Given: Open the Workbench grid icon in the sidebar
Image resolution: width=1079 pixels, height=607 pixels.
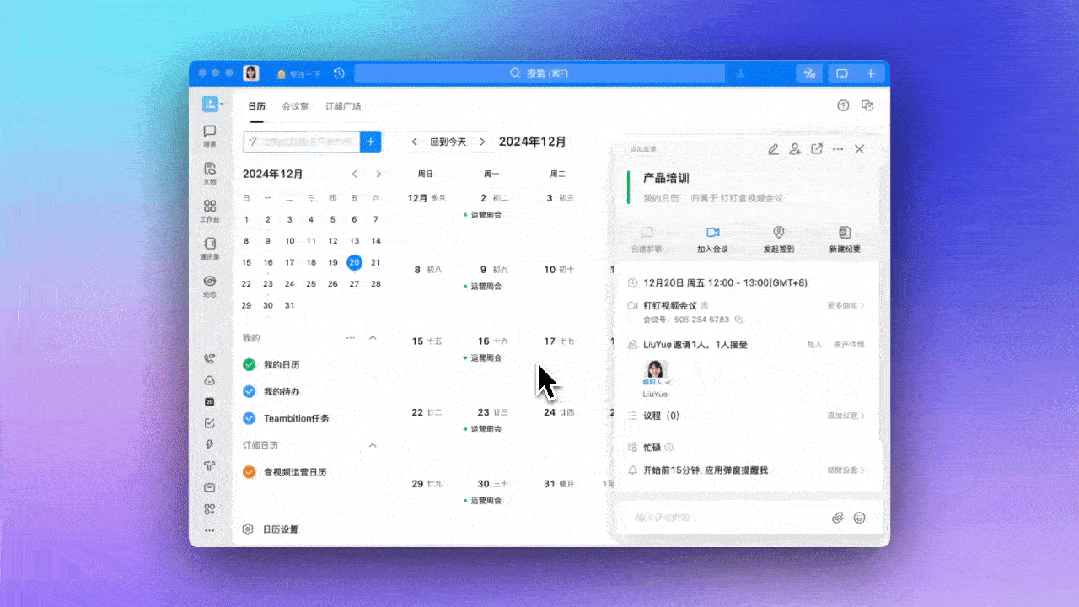Looking at the screenshot, I should click(210, 206).
